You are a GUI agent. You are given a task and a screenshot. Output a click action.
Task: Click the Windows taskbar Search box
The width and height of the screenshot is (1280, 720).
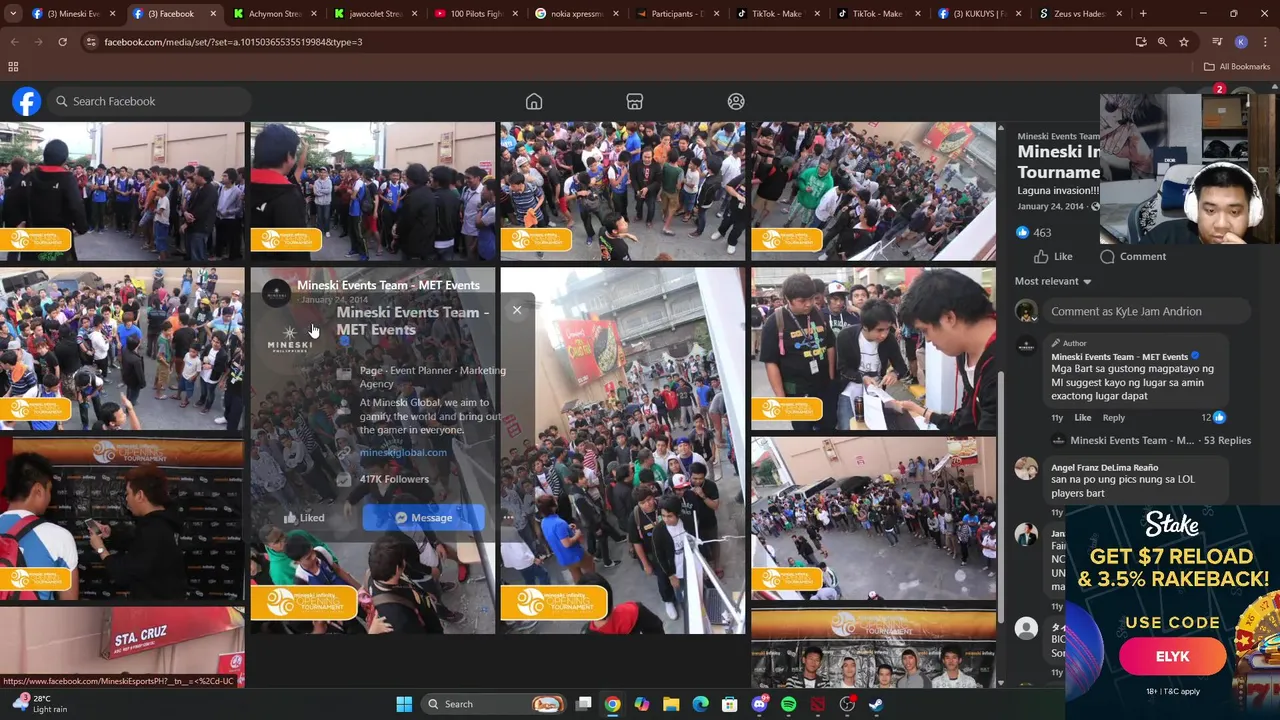[x=494, y=704]
